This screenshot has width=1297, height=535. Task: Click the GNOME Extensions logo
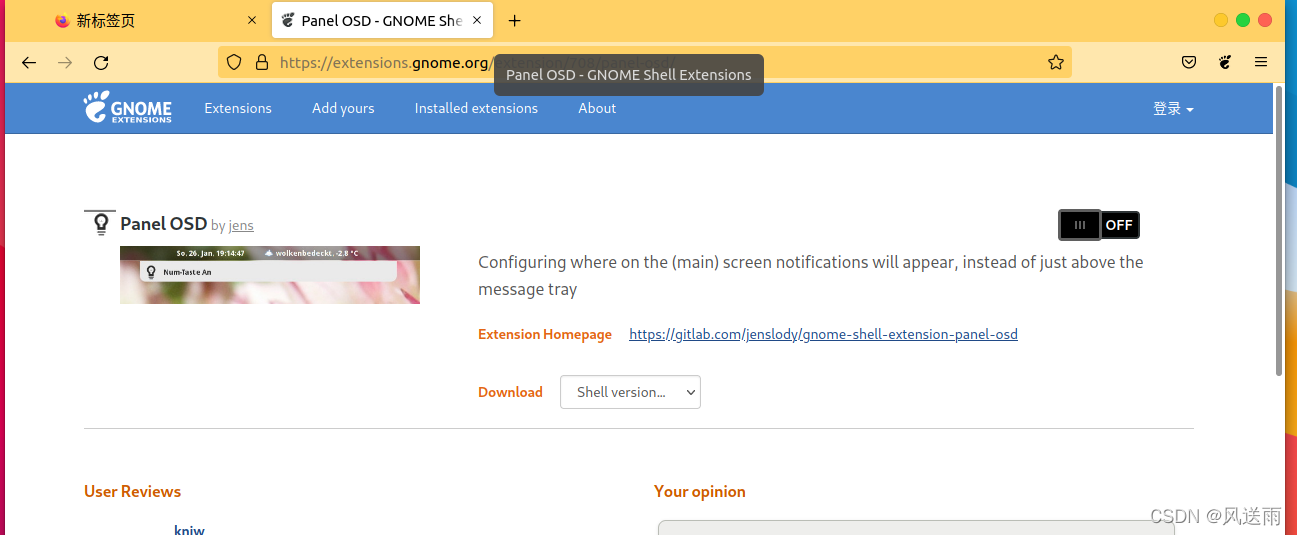(x=128, y=108)
